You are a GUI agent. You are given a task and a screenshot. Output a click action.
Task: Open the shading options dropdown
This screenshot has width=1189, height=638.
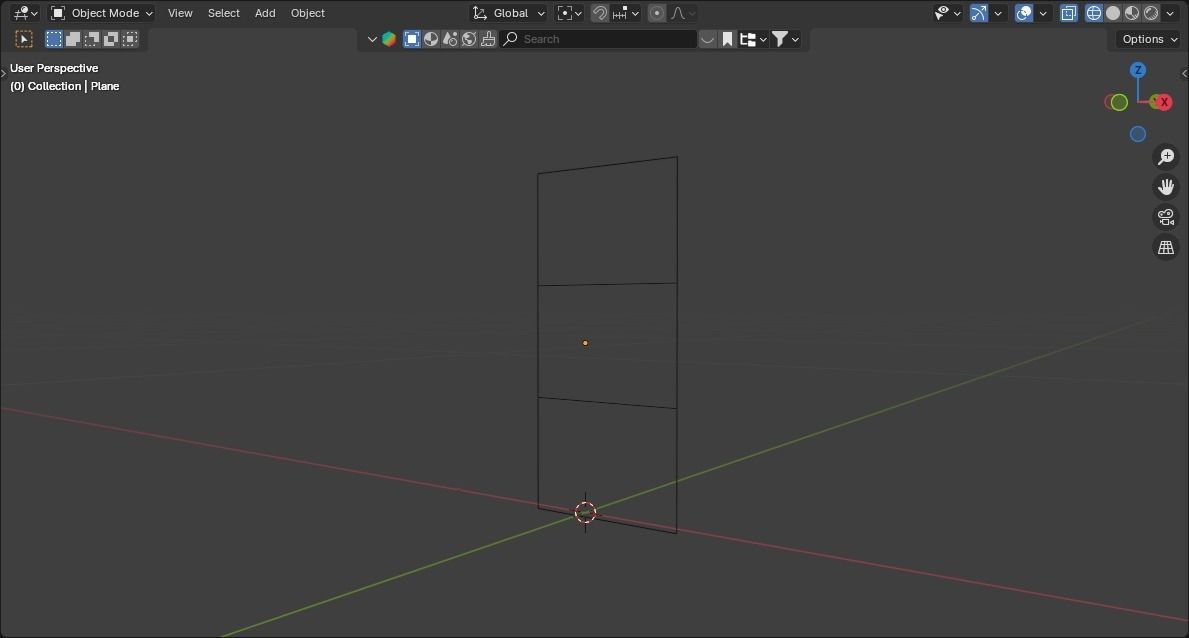(1169, 13)
